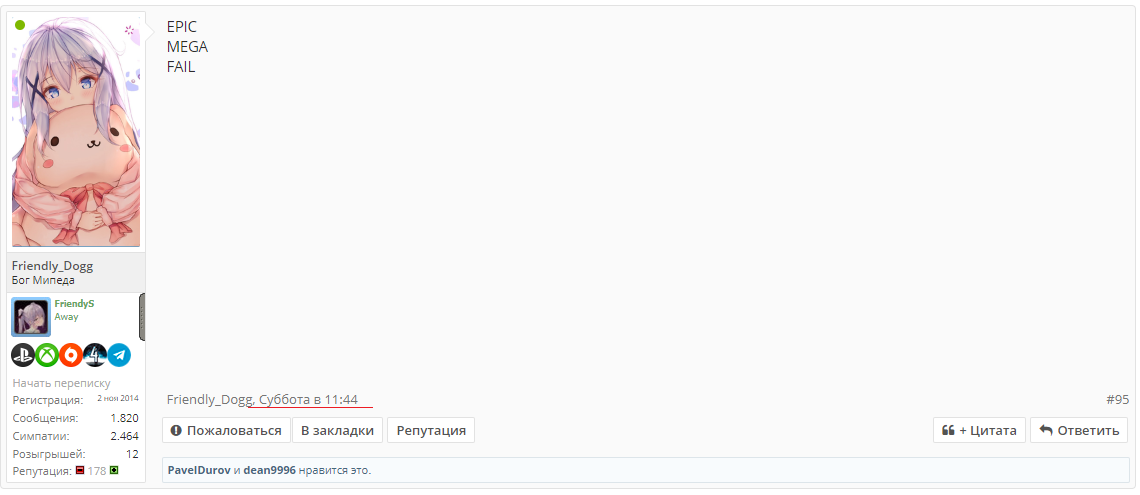Open the Friendly_Dogg username under the avatar
The image size is (1140, 495).
(x=52, y=266)
